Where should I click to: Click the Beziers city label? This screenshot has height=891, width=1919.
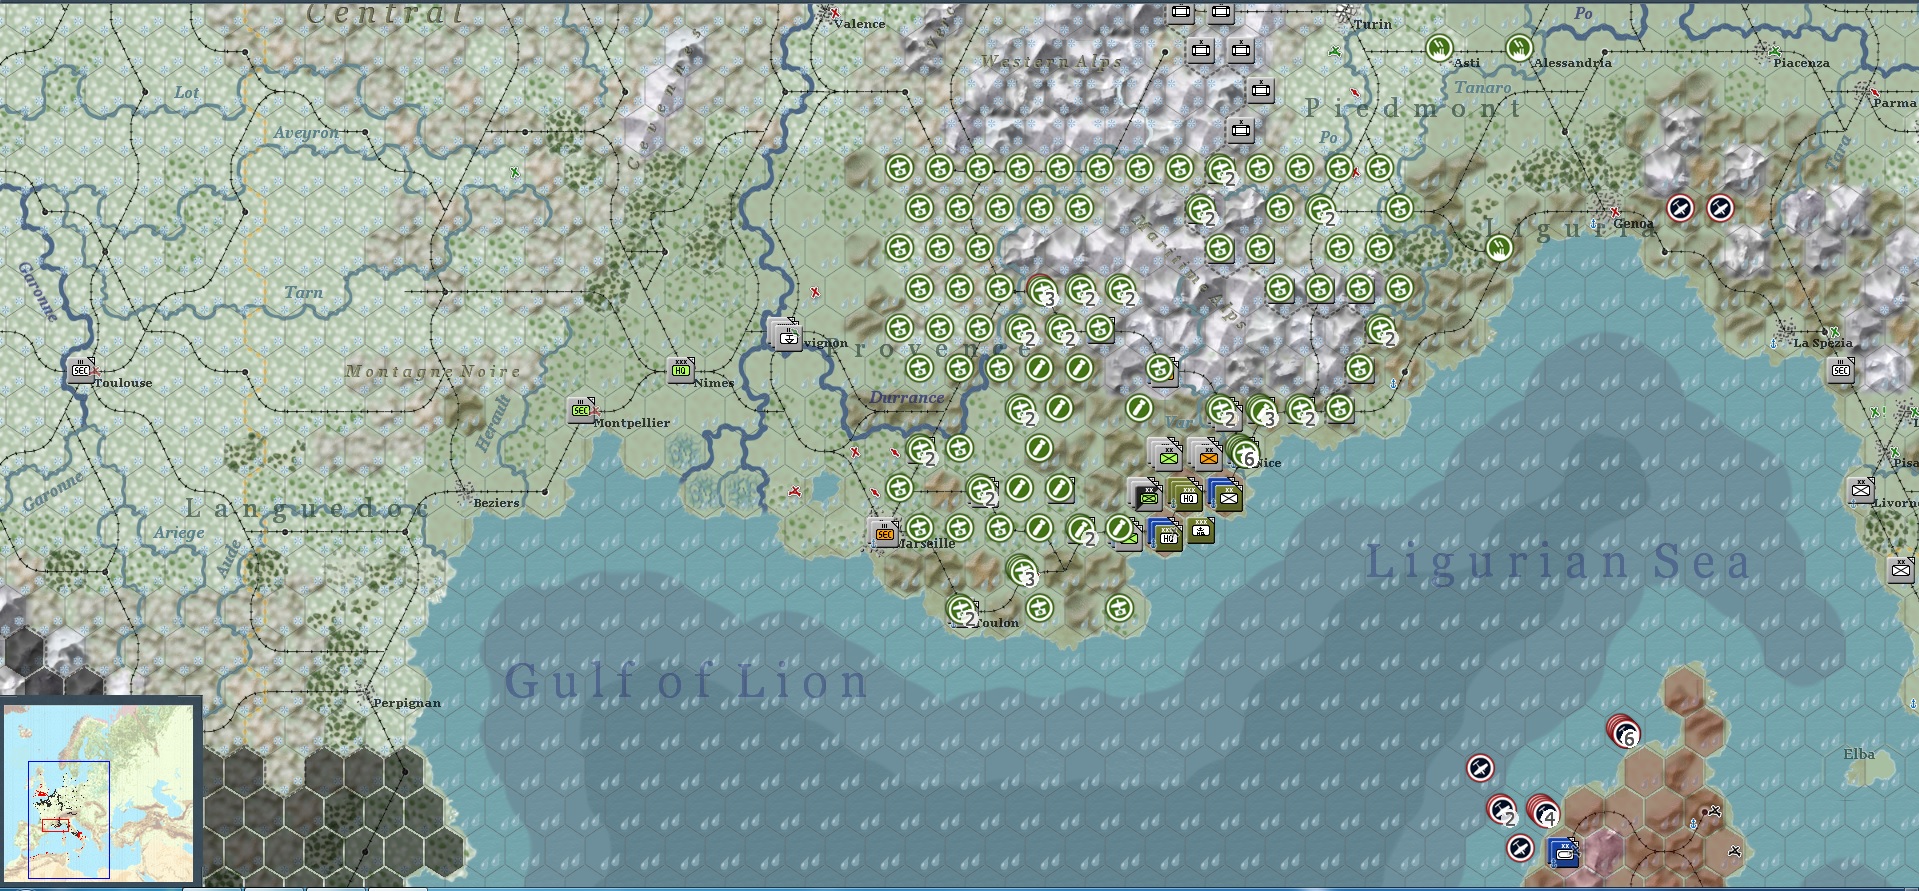point(496,503)
